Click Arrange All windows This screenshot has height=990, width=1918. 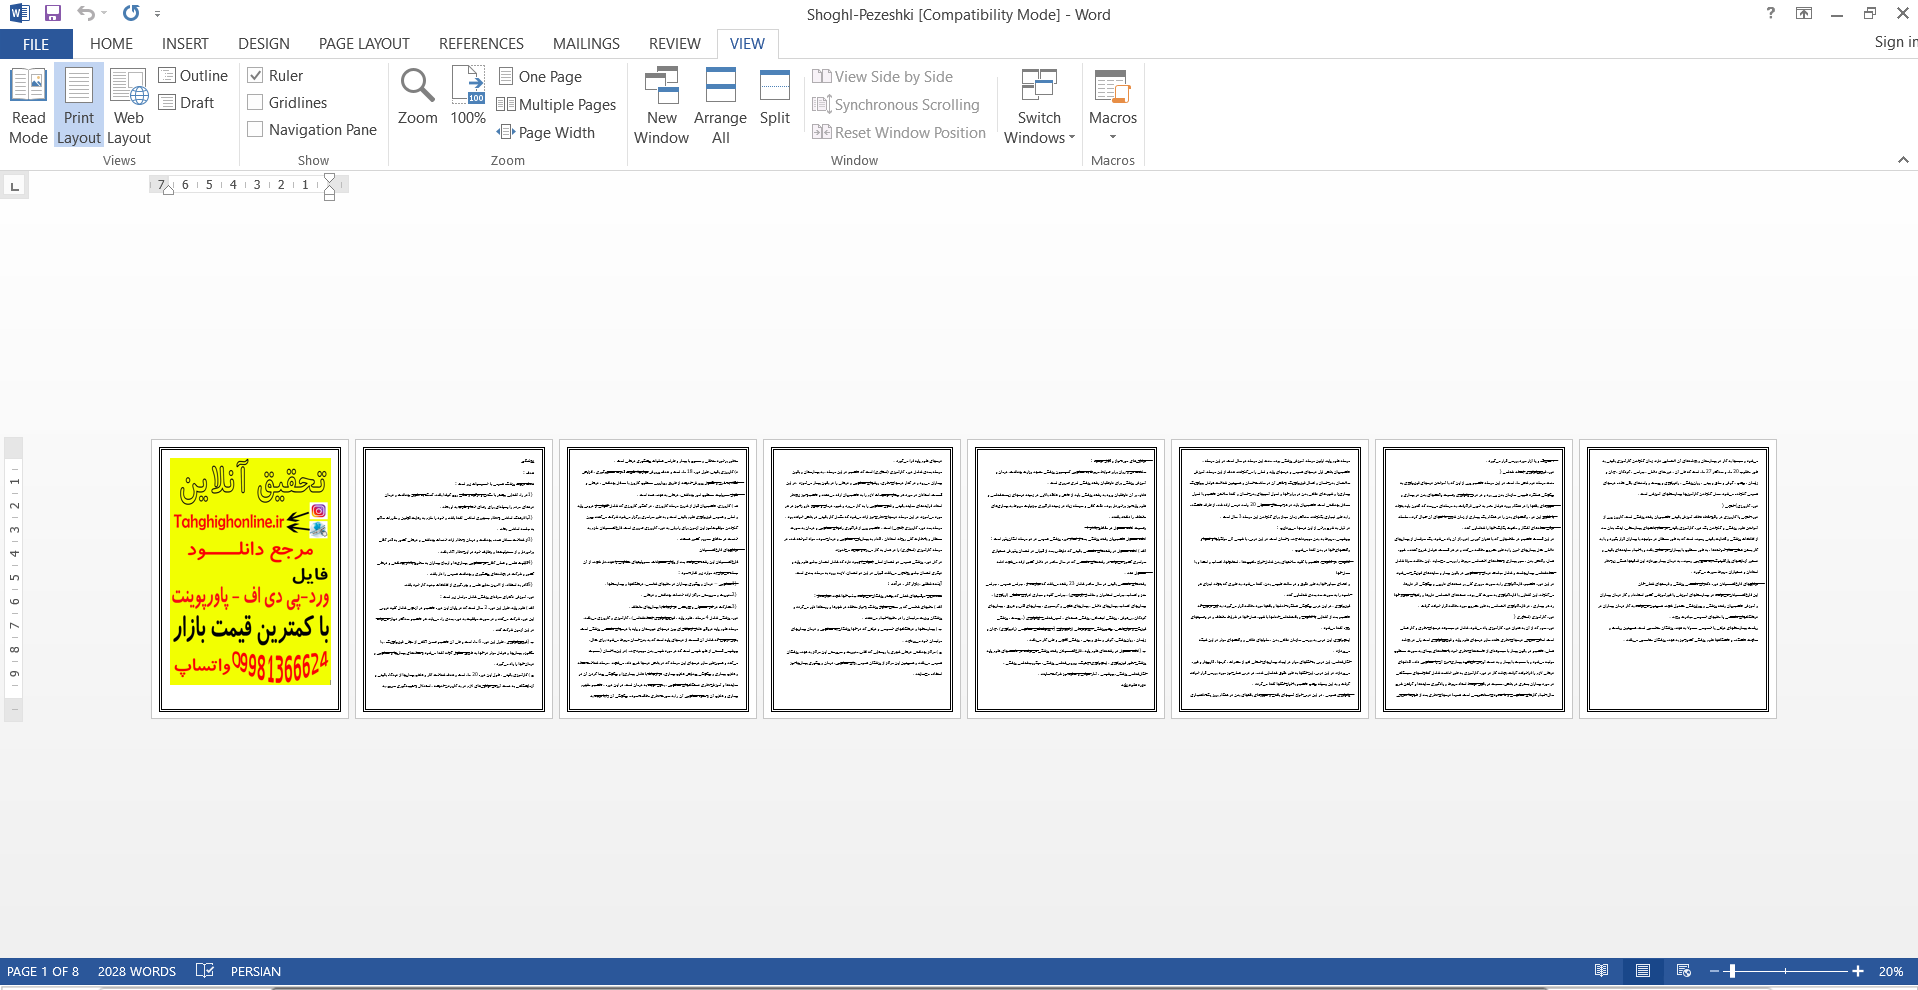[x=720, y=106]
